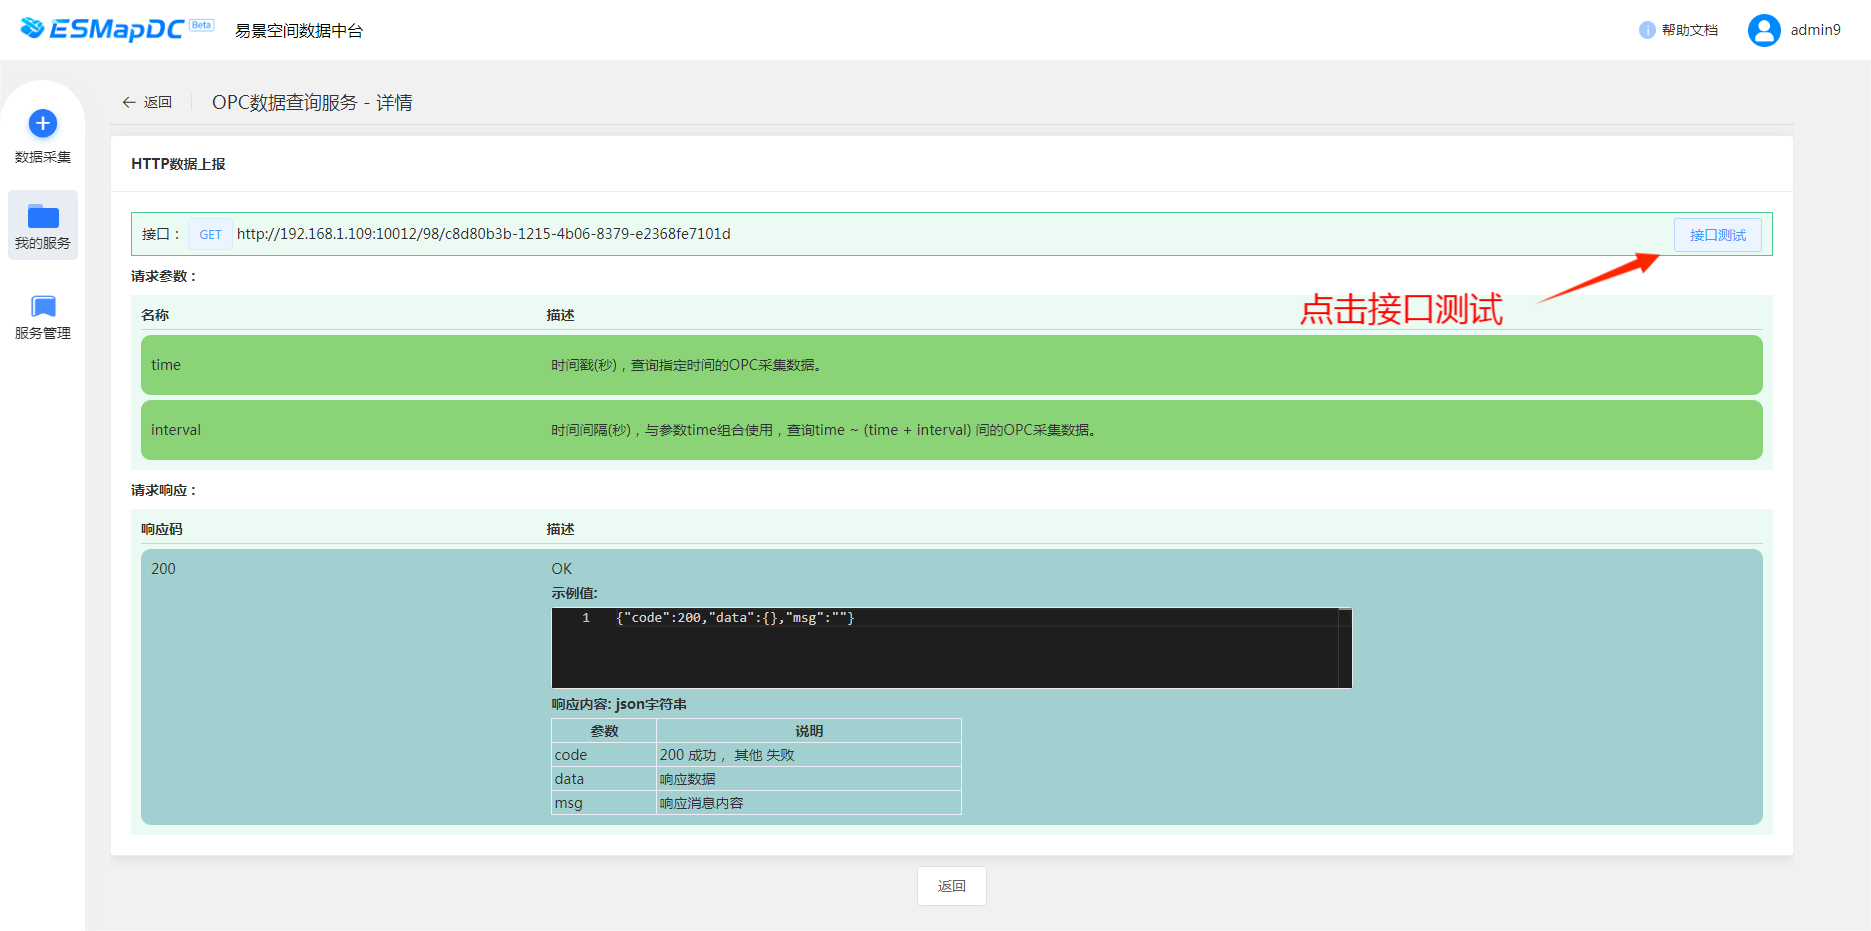The width and height of the screenshot is (1871, 931).
Task: Click the 帮助文档 info icon
Action: (x=1647, y=30)
